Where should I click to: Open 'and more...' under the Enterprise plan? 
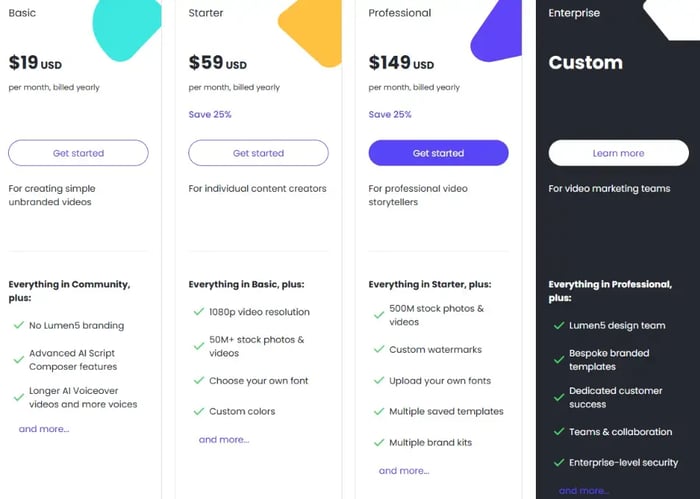click(x=581, y=491)
